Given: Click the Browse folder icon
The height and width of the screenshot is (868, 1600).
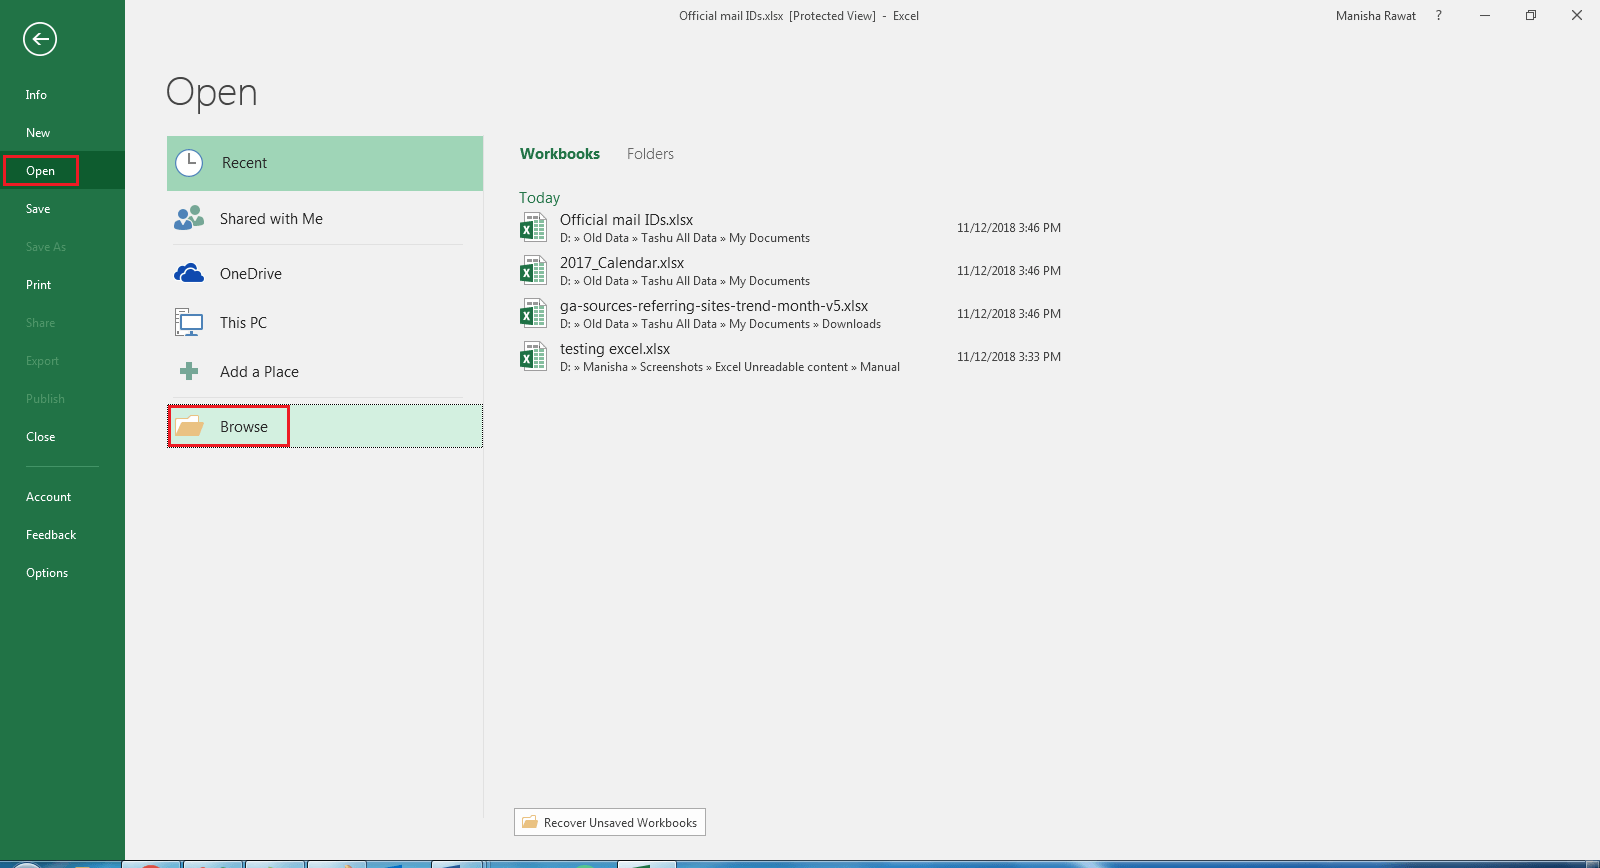Looking at the screenshot, I should pyautogui.click(x=189, y=426).
